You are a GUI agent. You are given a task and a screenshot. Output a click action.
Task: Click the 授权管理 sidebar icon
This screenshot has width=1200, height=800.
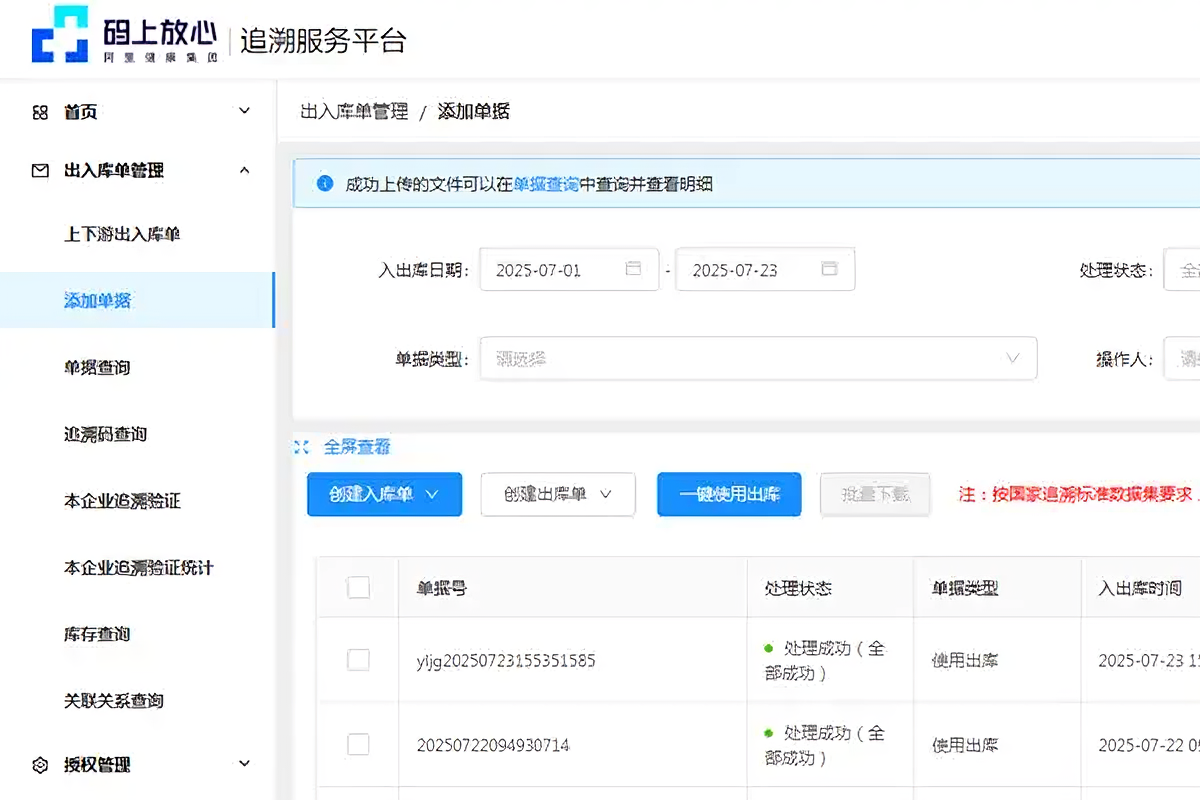click(40, 764)
